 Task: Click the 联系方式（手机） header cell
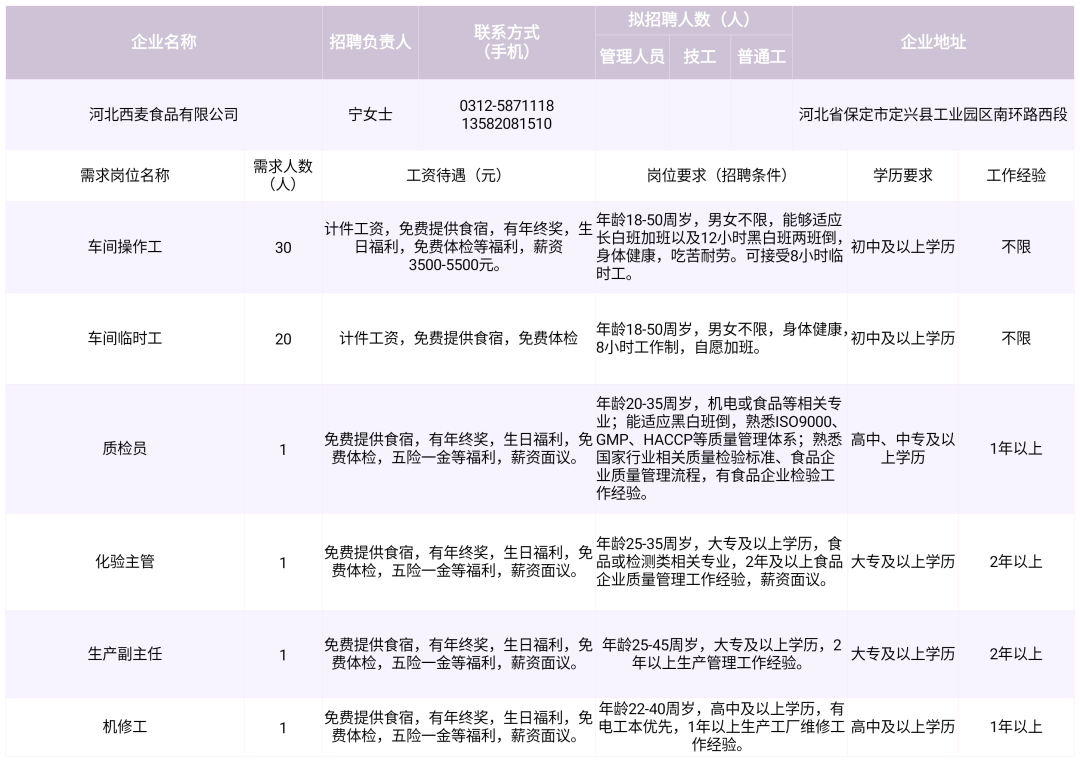click(x=507, y=42)
